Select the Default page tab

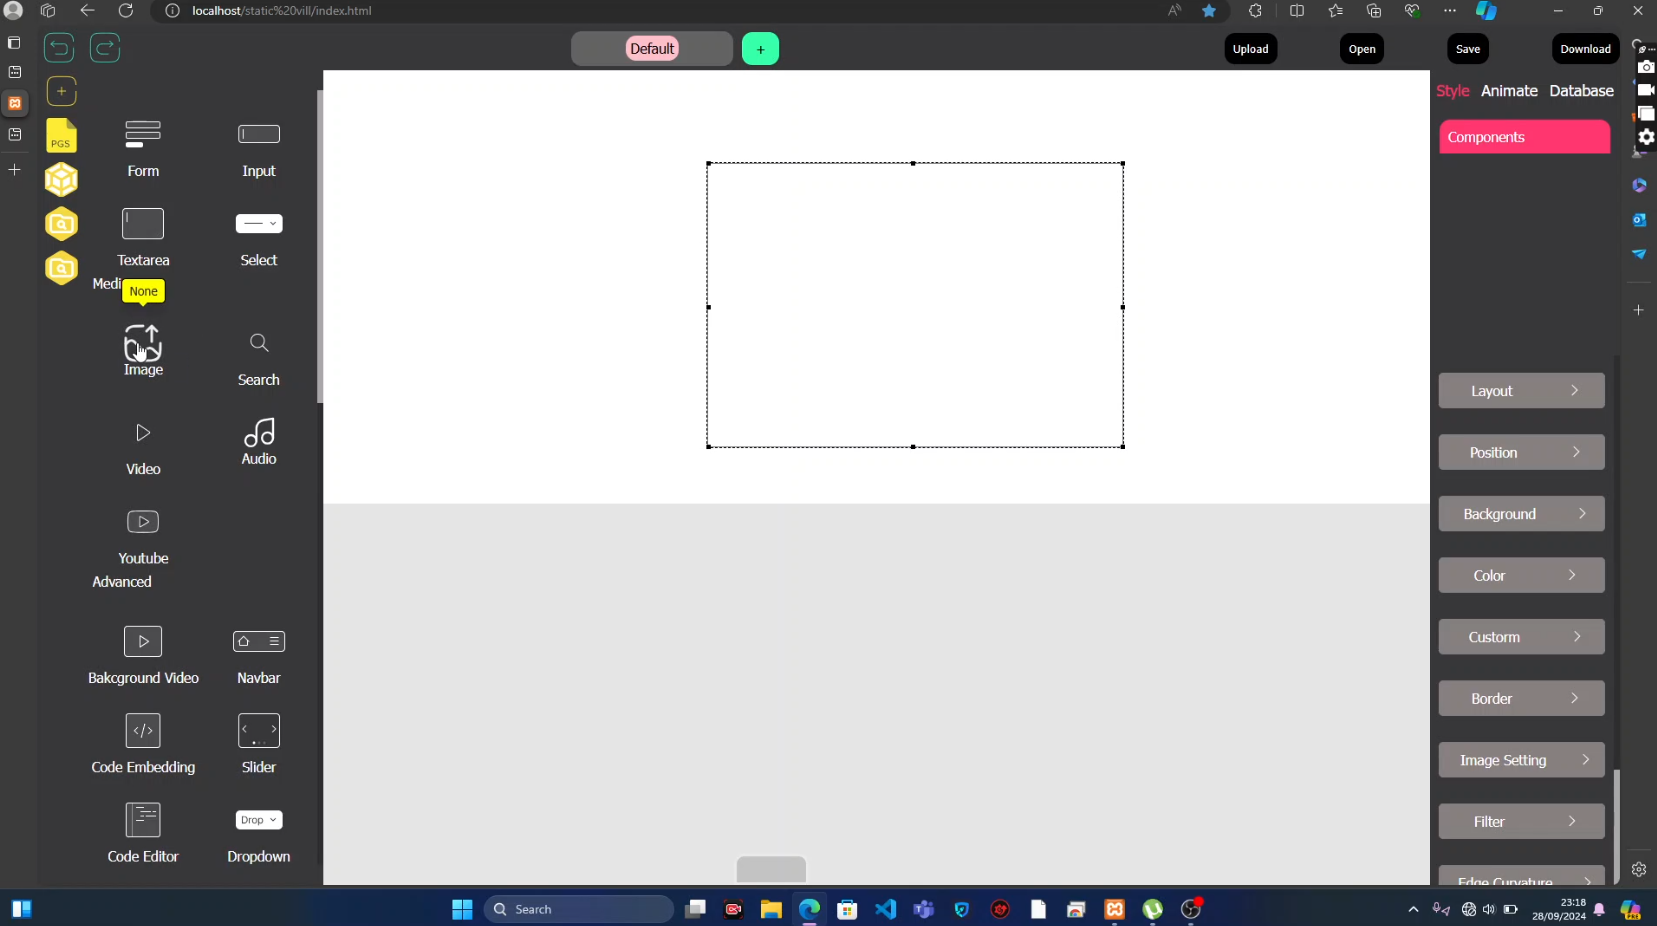coord(652,49)
